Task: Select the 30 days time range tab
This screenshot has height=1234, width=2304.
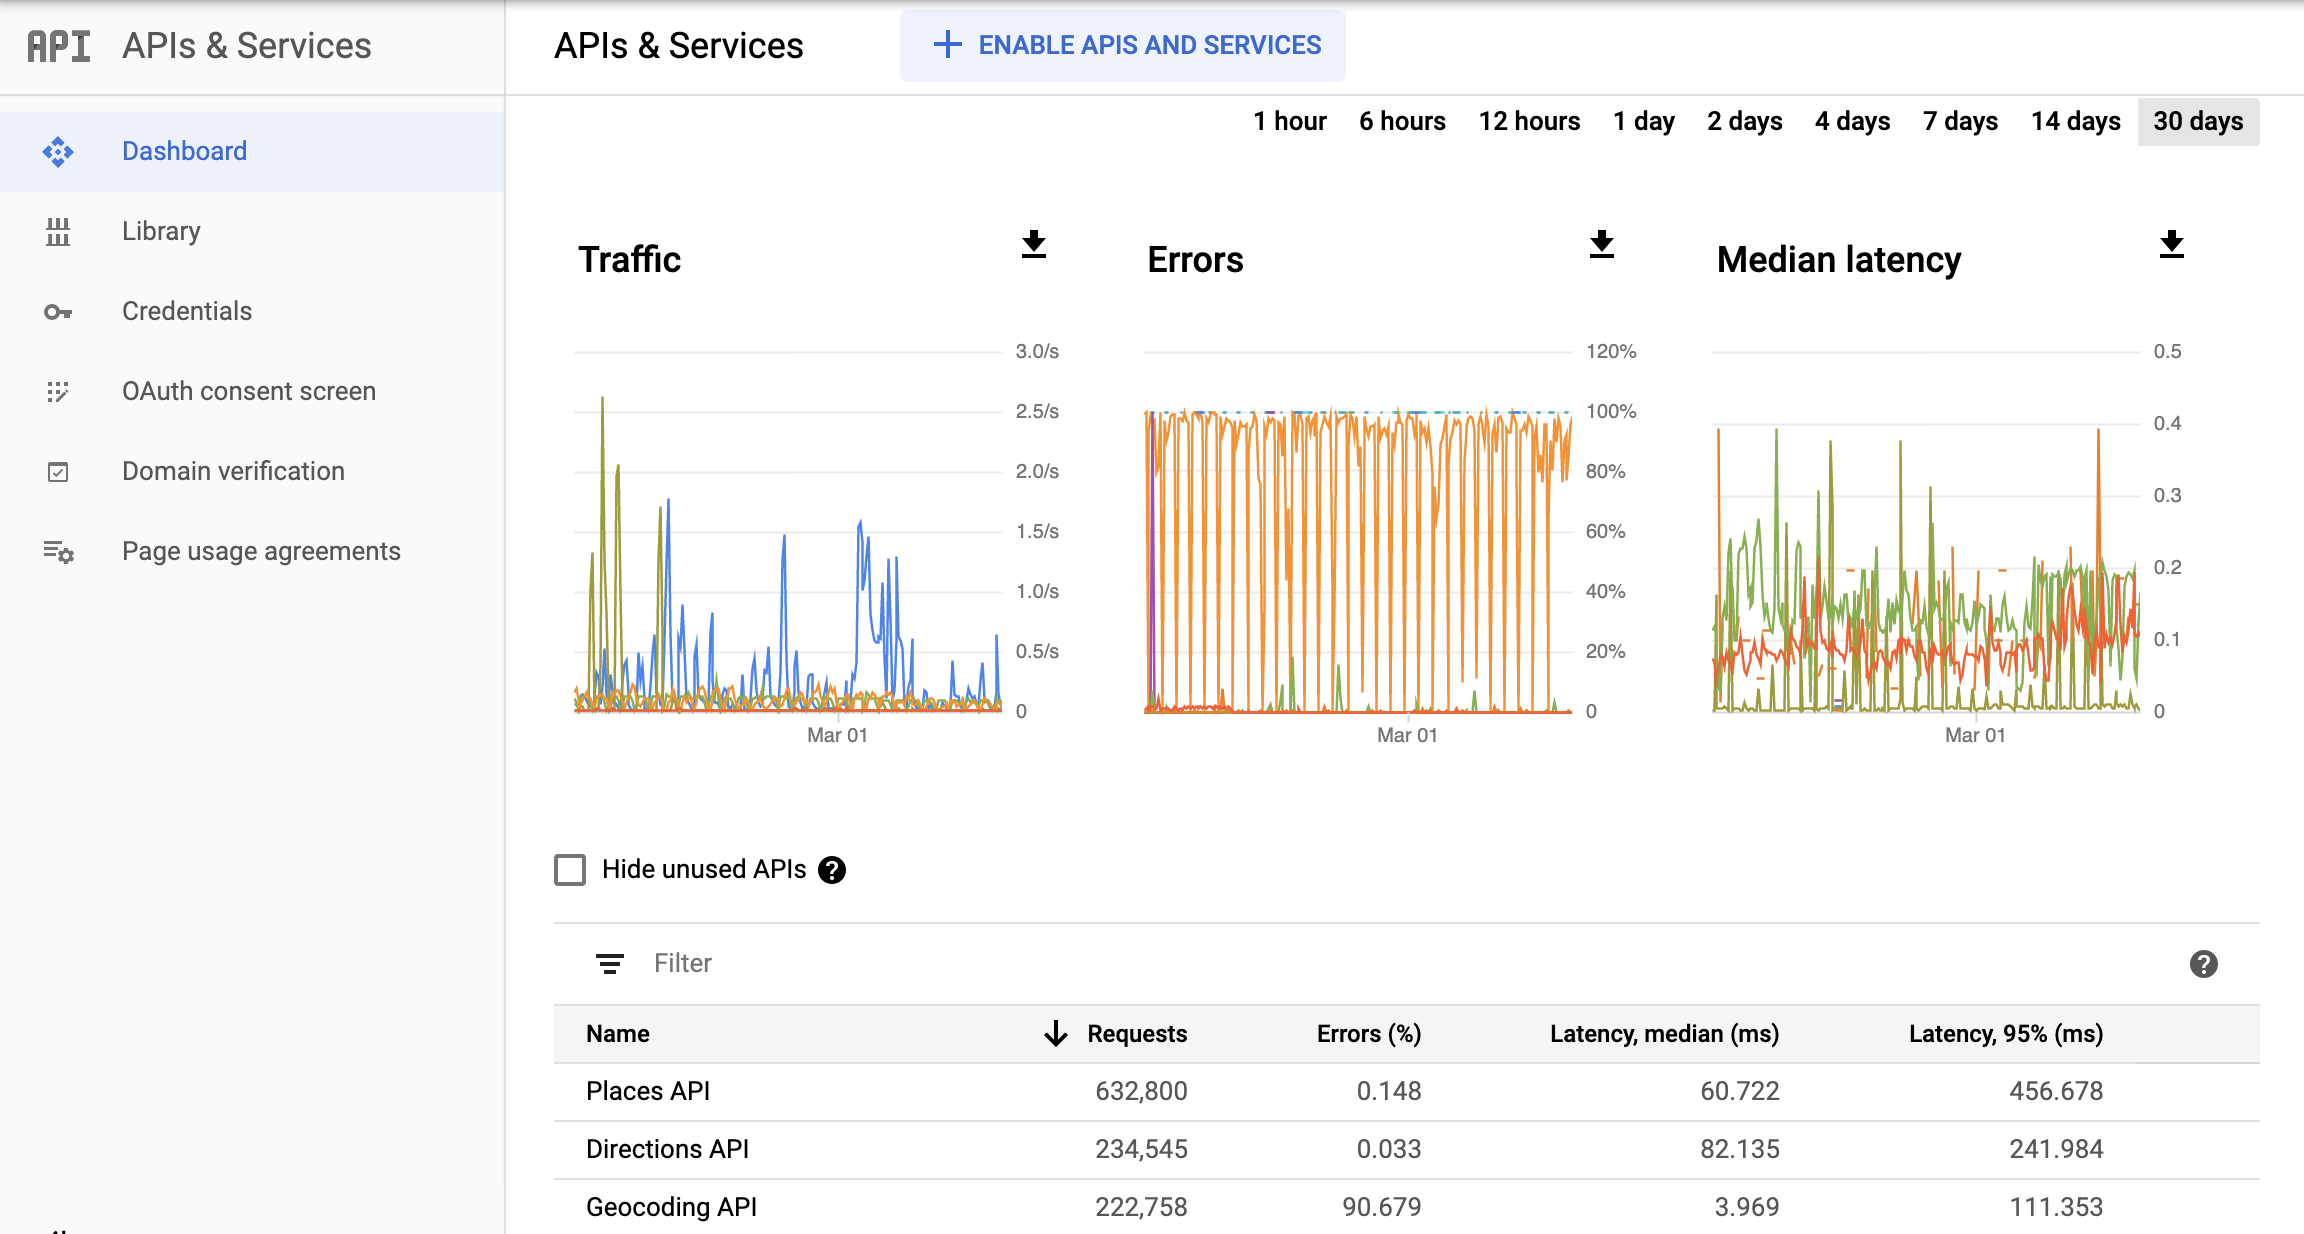Action: [x=2197, y=119]
